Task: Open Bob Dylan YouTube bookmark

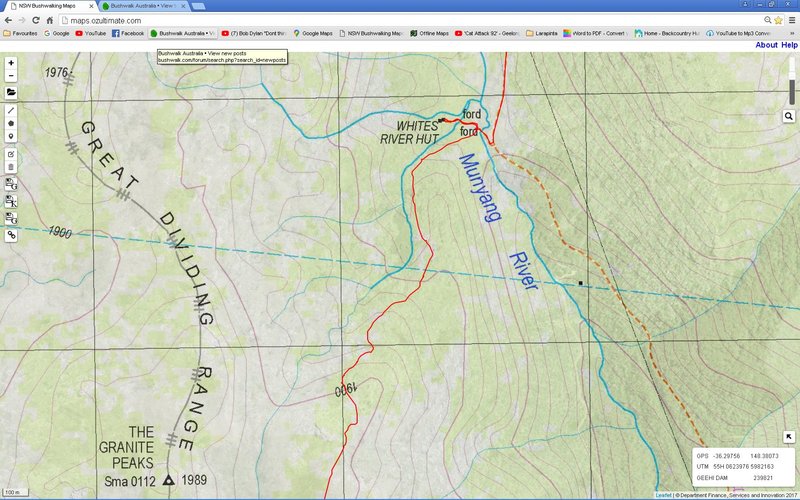Action: pyautogui.click(x=254, y=33)
